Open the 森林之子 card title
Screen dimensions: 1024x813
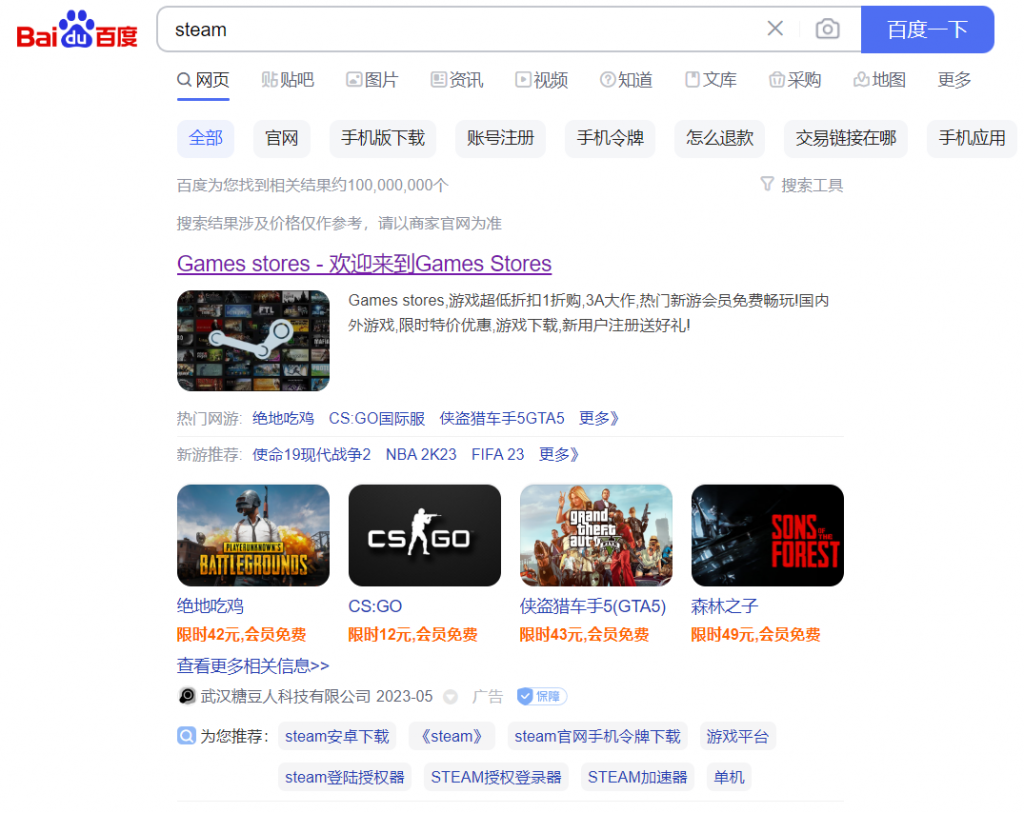coord(725,607)
